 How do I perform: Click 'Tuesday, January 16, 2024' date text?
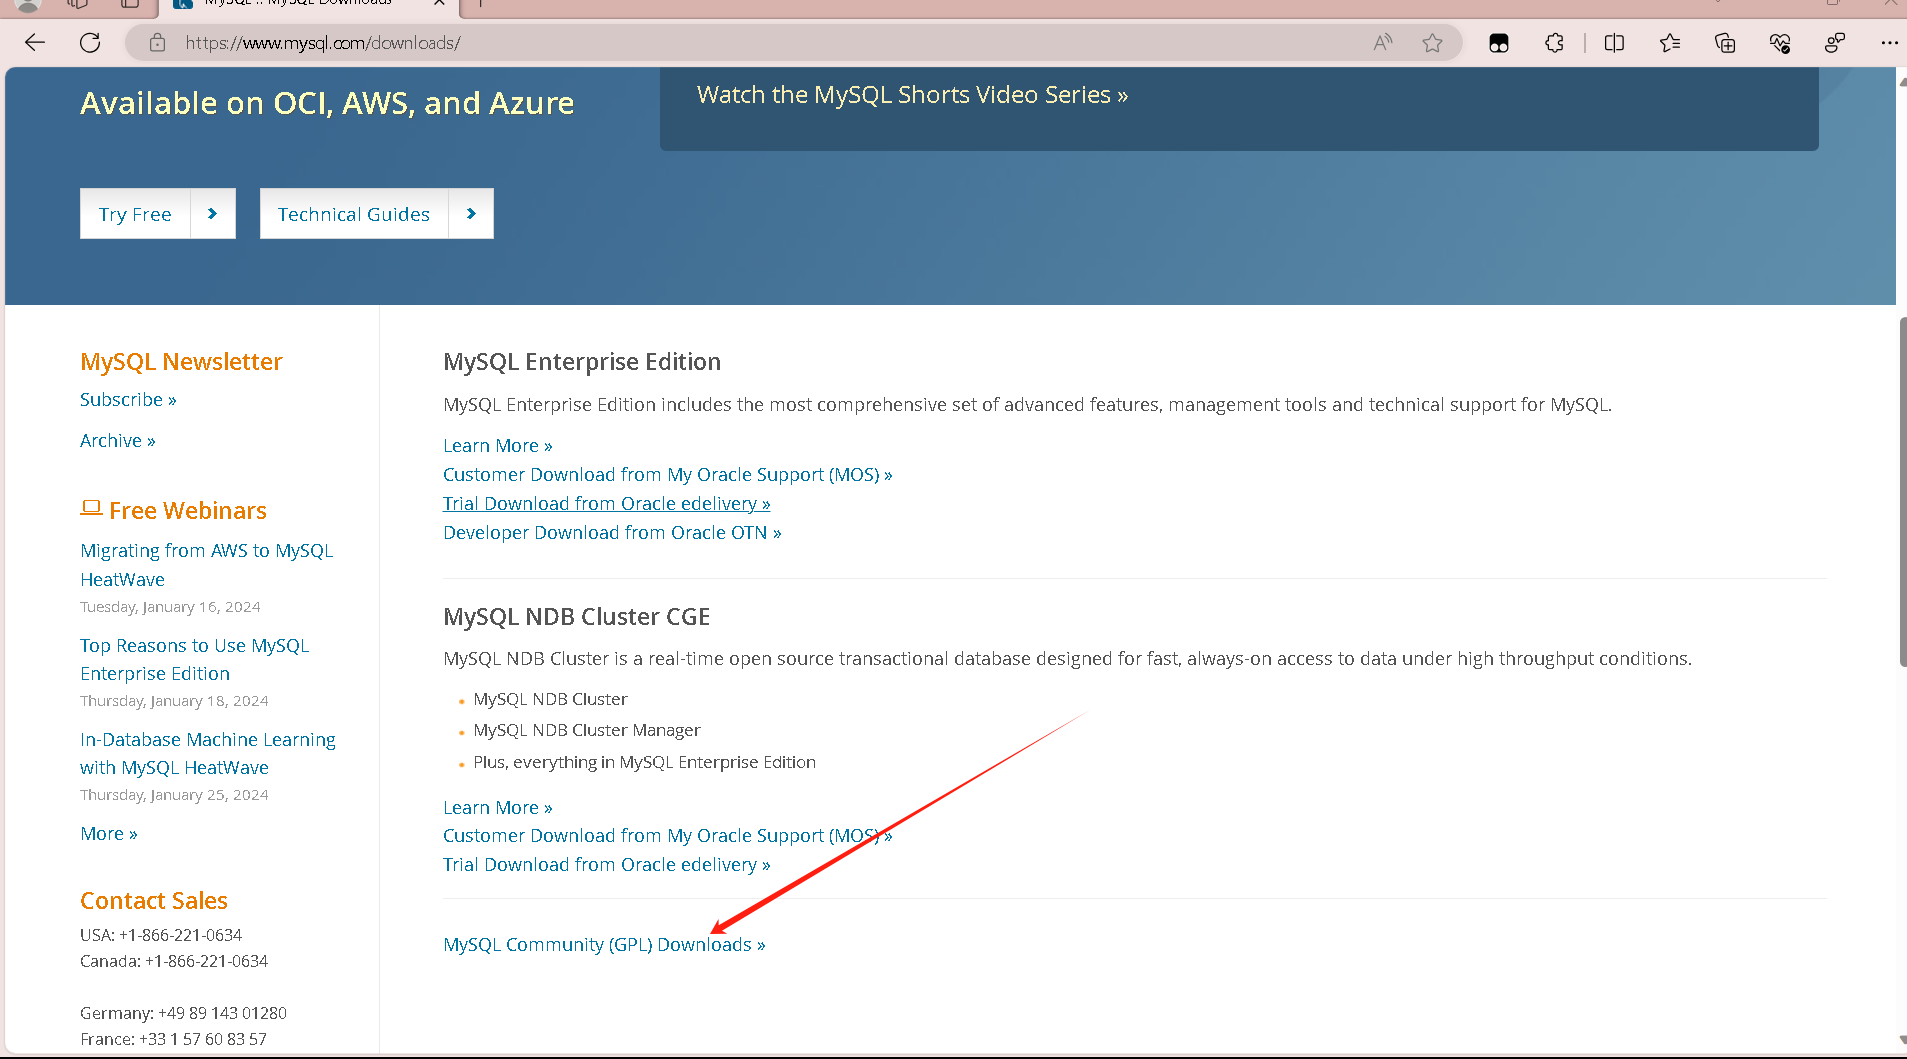(170, 607)
